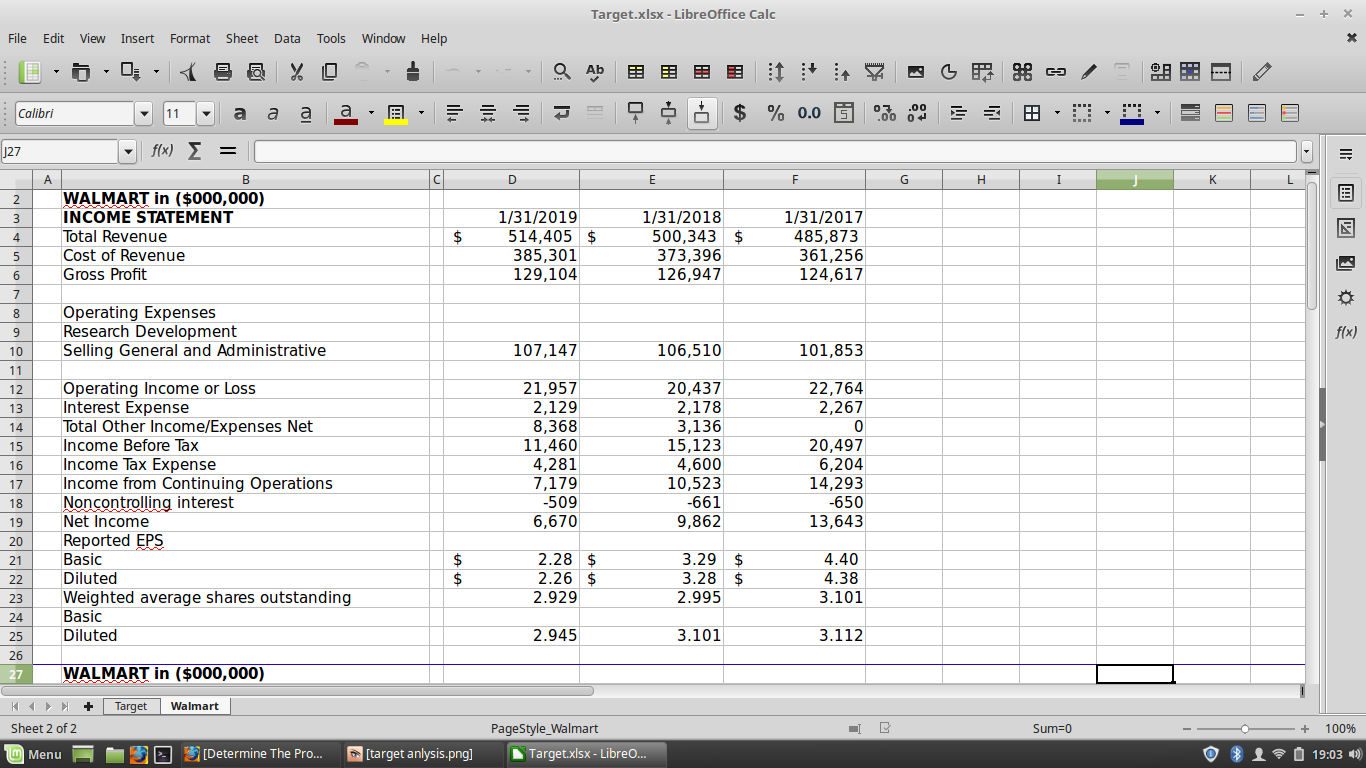Format as Percent icon
Screen dimensions: 1366x768
pos(776,113)
